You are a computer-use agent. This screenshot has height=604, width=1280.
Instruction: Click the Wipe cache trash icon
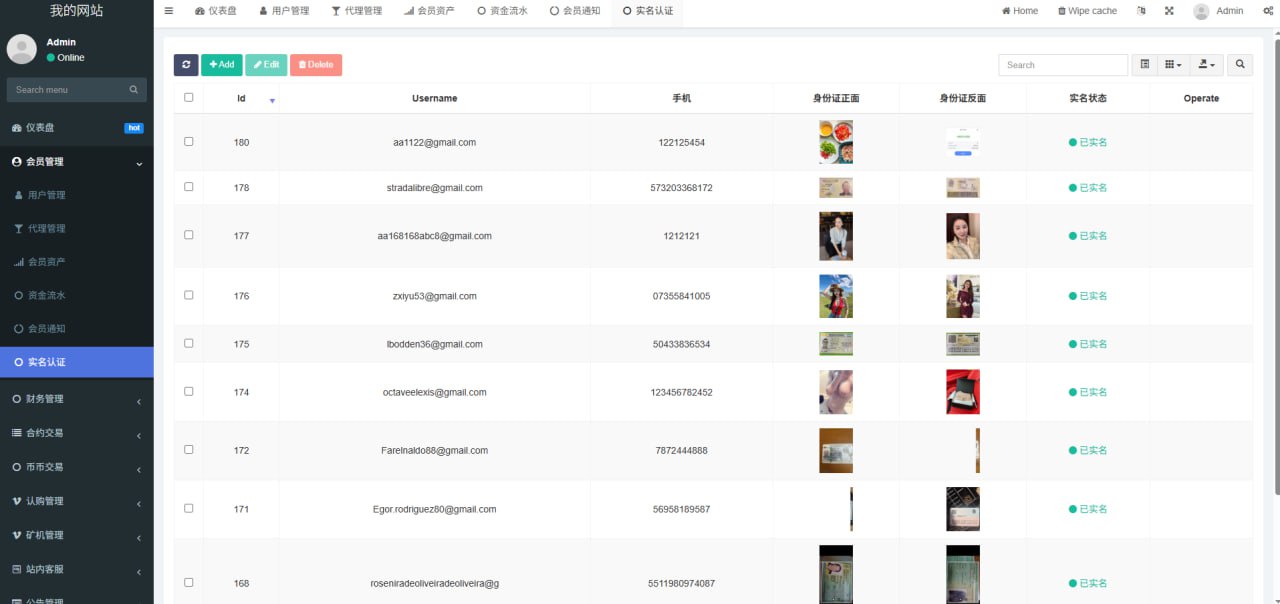tap(1062, 11)
